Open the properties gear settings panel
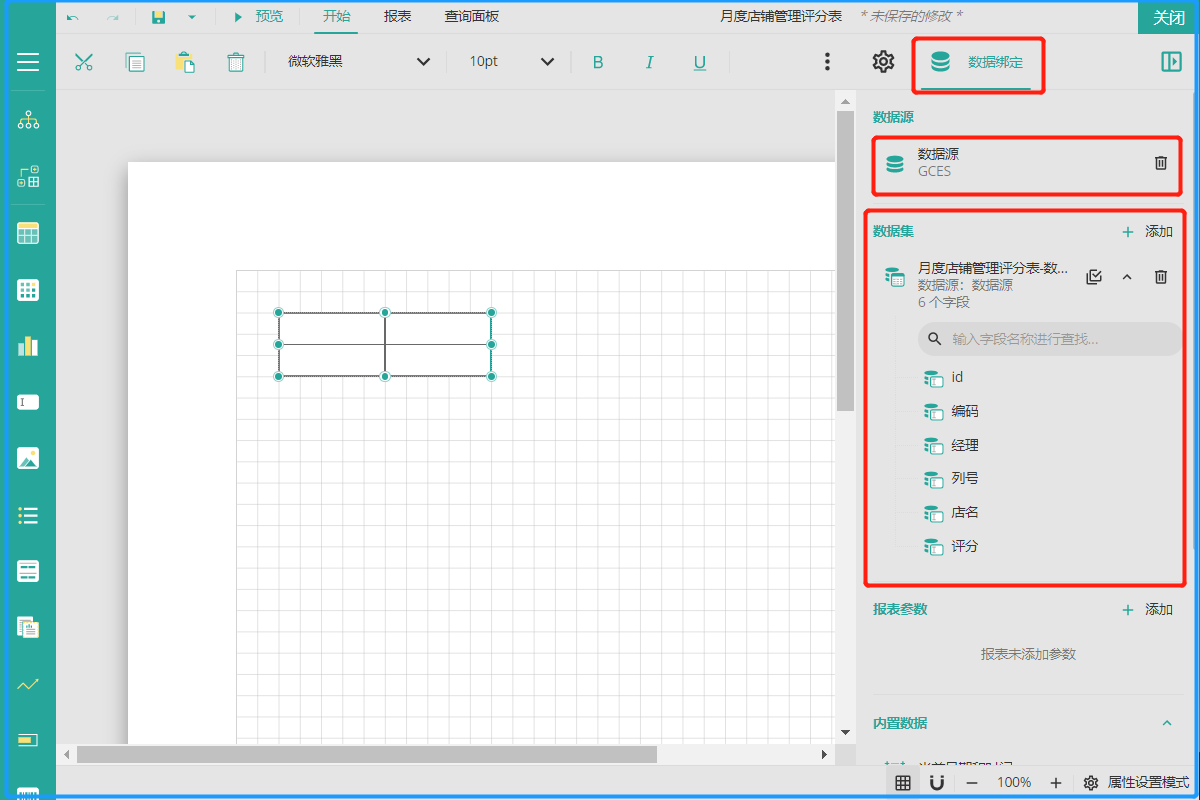 (x=882, y=62)
